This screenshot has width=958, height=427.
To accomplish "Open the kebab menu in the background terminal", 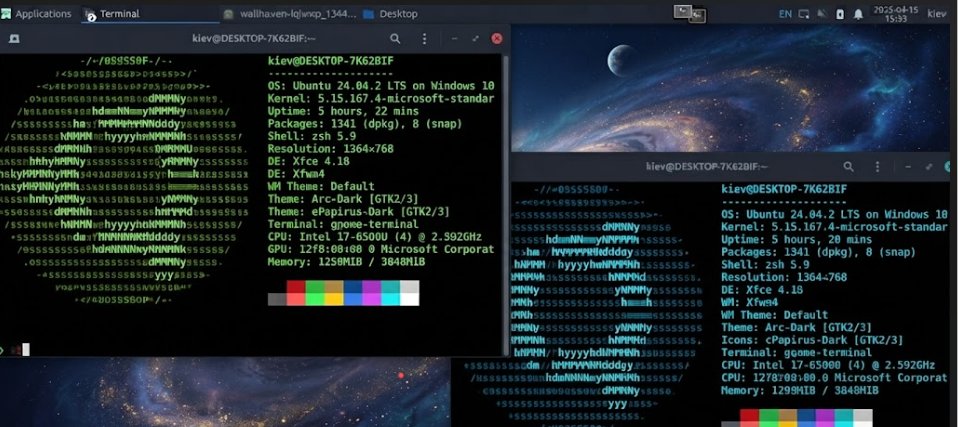I will pyautogui.click(x=878, y=166).
